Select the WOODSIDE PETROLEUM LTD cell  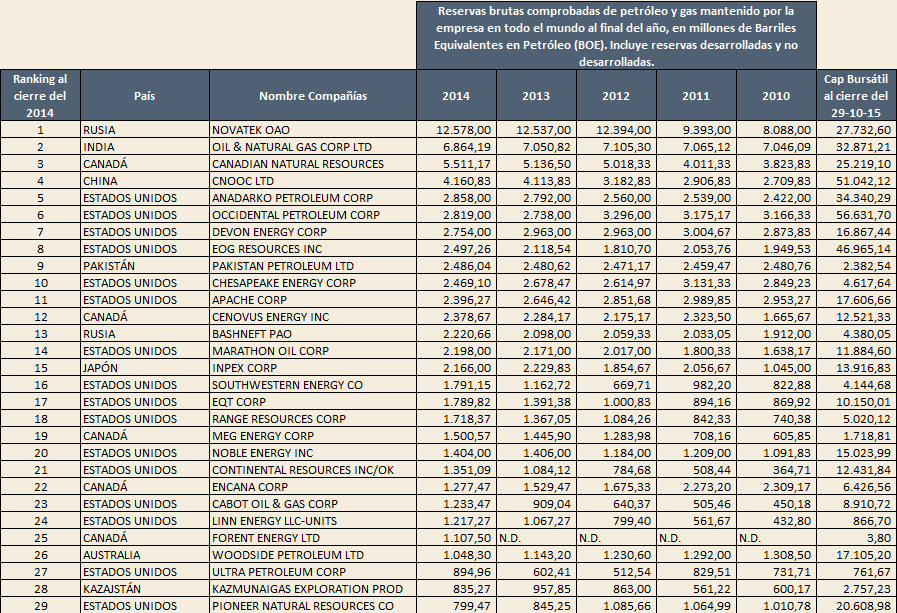coord(313,555)
